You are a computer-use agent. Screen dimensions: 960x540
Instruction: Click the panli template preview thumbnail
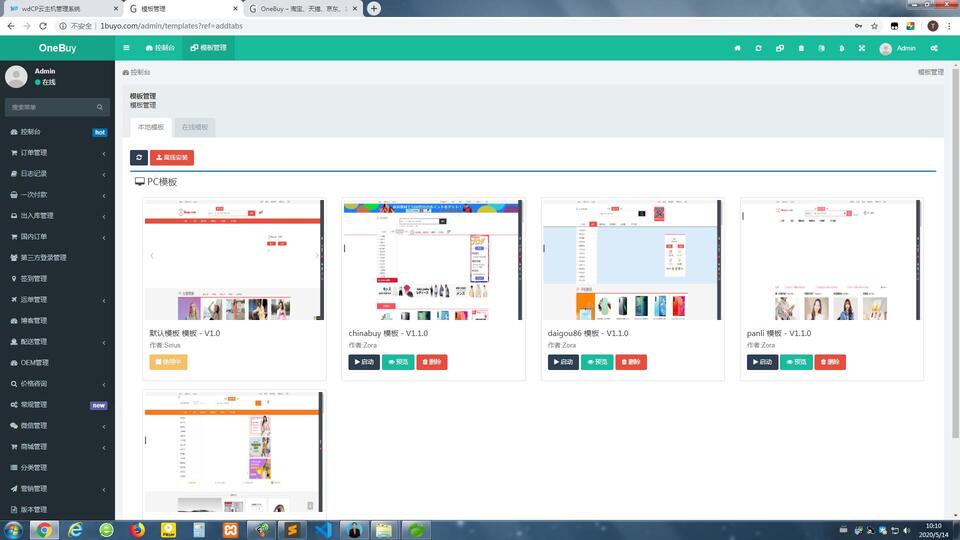point(831,260)
